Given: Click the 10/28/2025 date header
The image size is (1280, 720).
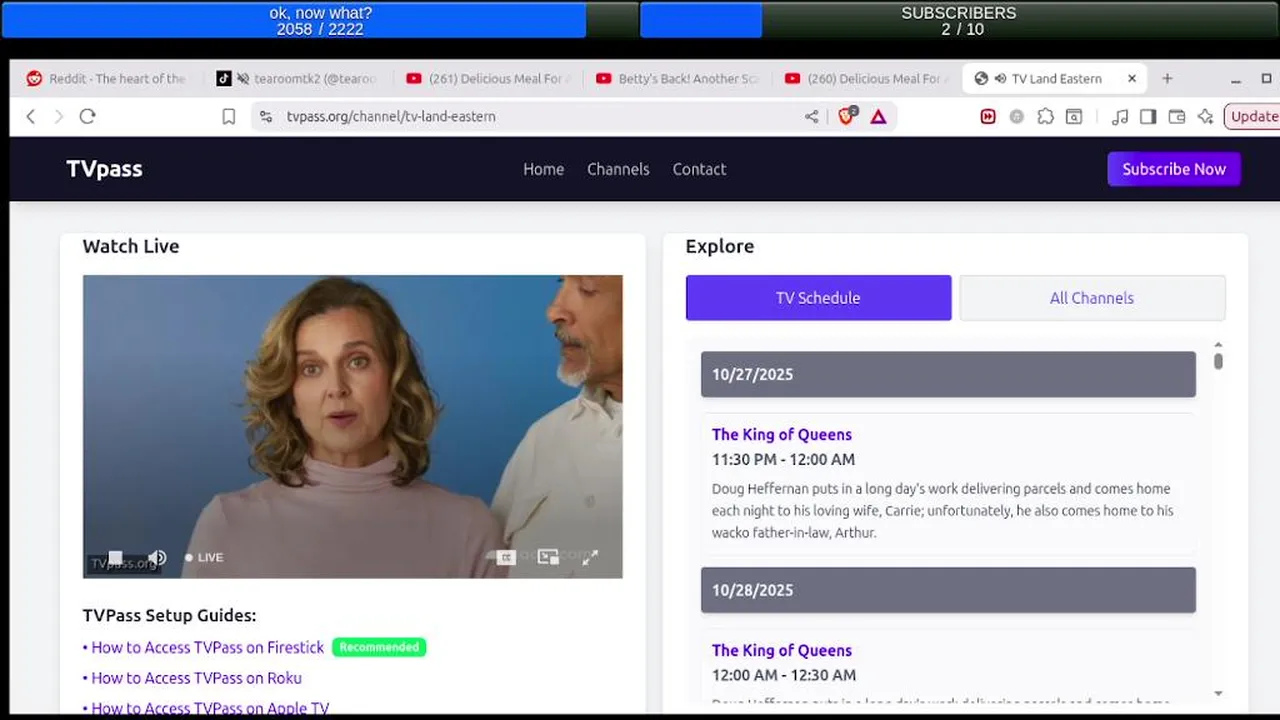Looking at the screenshot, I should pyautogui.click(x=948, y=590).
